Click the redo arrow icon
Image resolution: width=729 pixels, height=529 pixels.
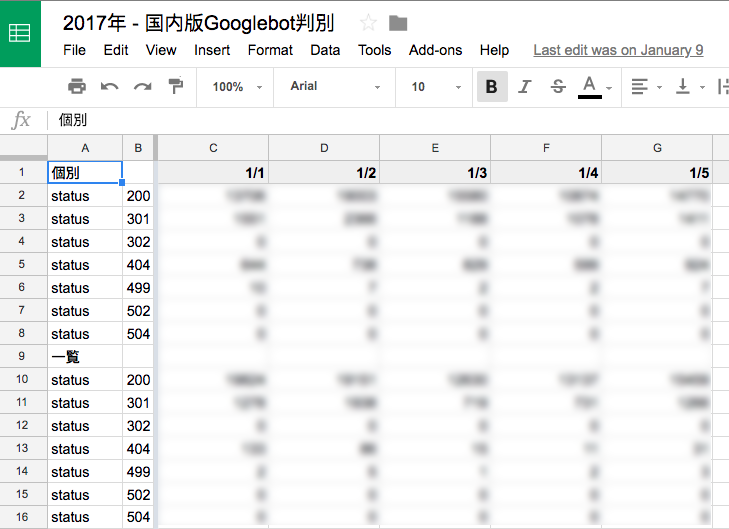(142, 86)
